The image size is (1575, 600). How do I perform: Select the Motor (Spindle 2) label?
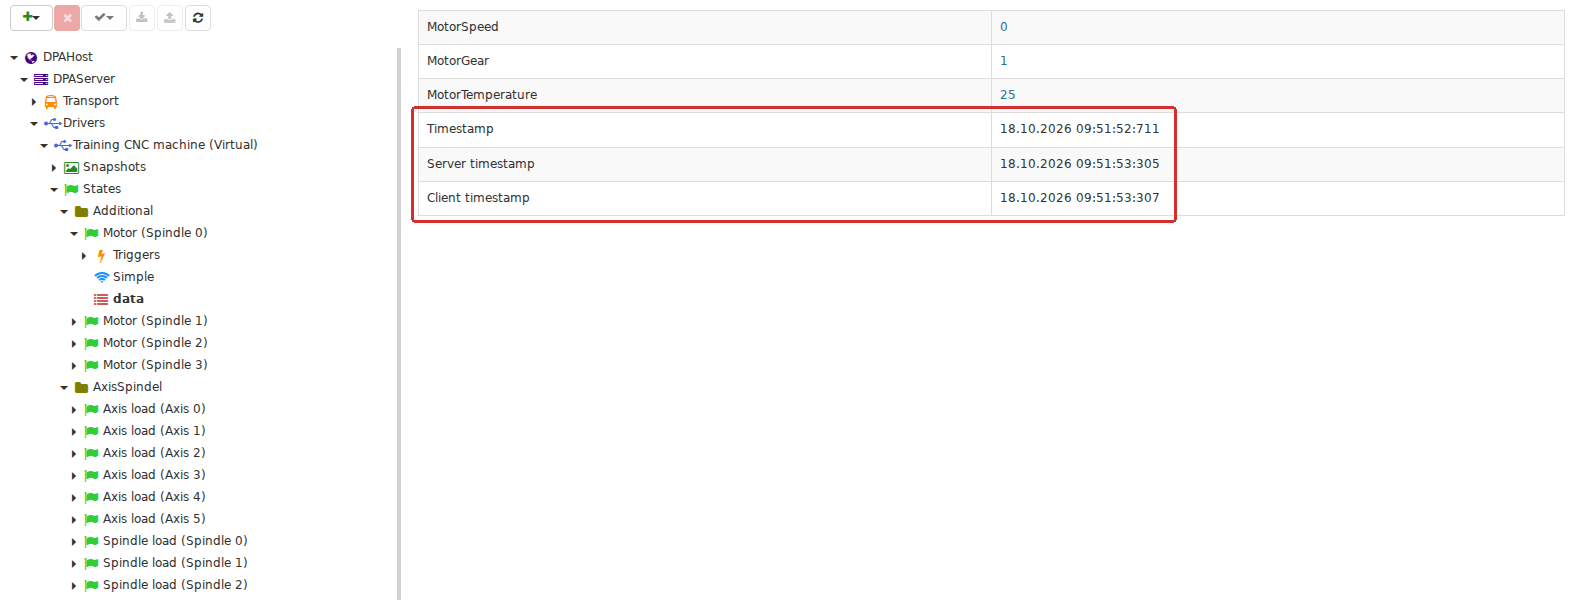click(155, 343)
